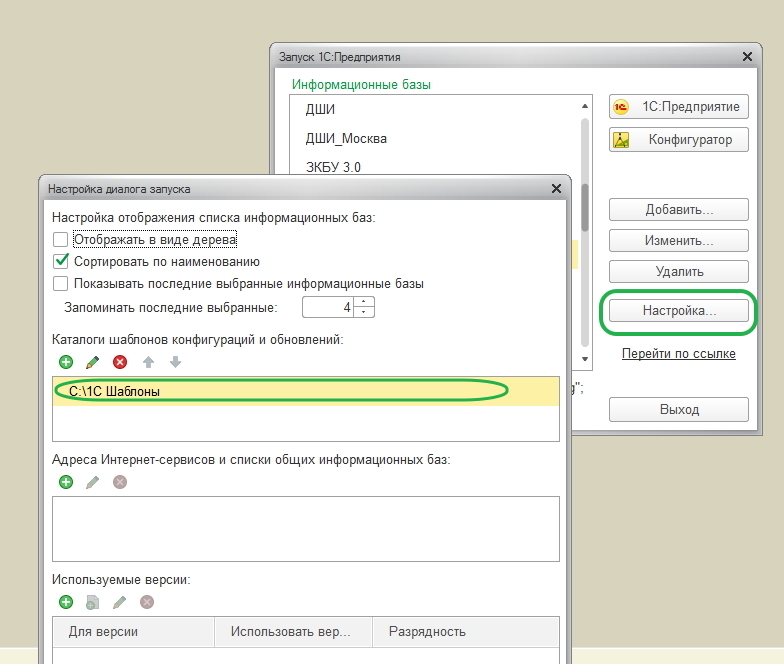Move template catalog down with arrow

[175, 362]
